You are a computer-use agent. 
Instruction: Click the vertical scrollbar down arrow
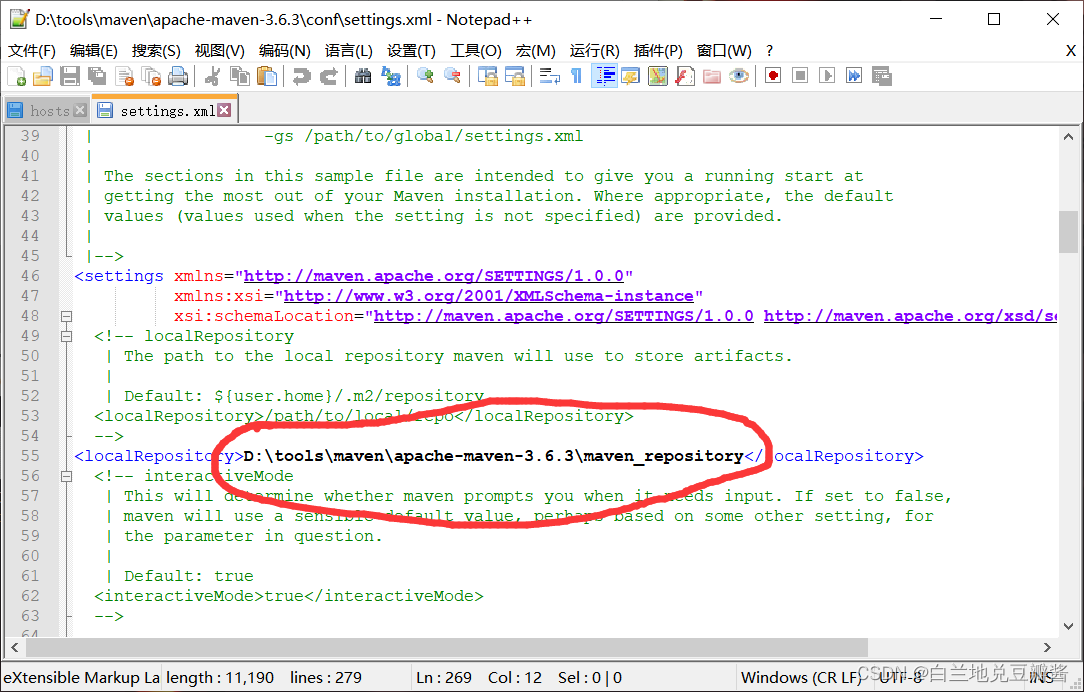pyautogui.click(x=1068, y=626)
